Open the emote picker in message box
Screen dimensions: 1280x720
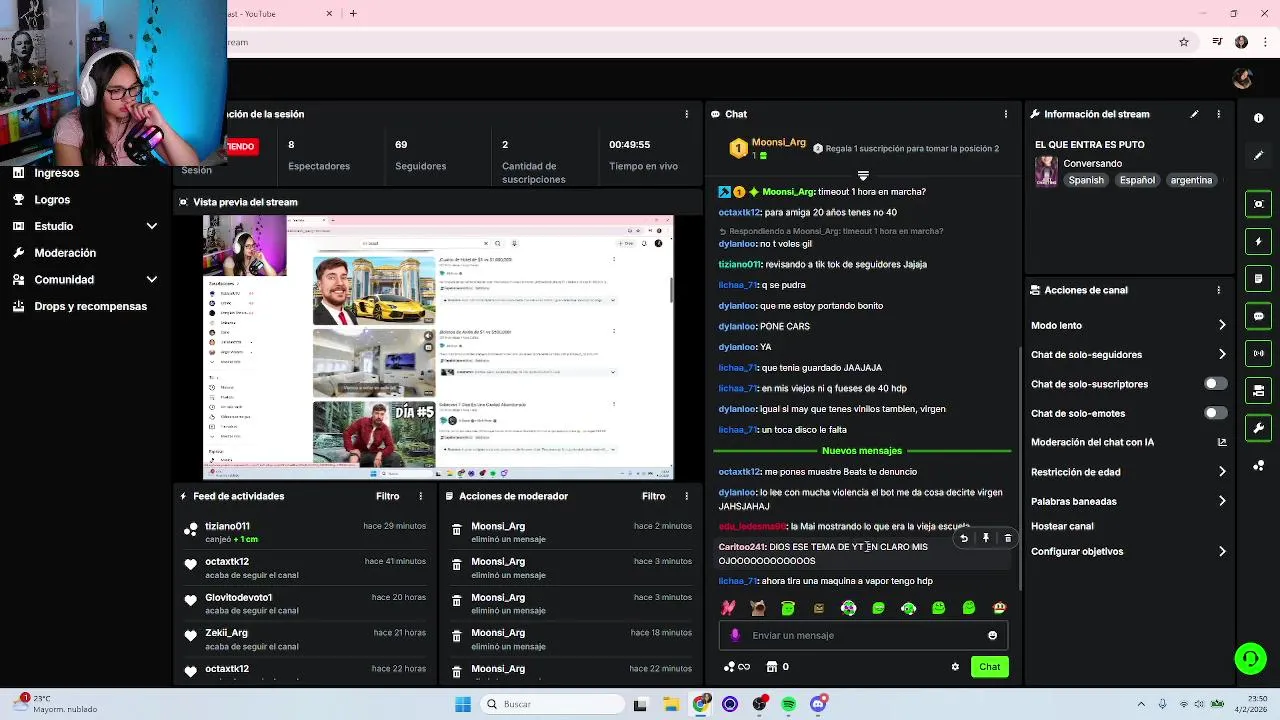pos(992,635)
